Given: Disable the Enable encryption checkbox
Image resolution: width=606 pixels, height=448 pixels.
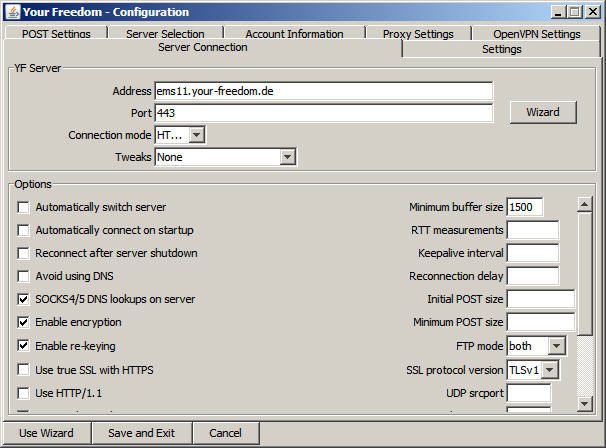Looking at the screenshot, I should [x=24, y=322].
